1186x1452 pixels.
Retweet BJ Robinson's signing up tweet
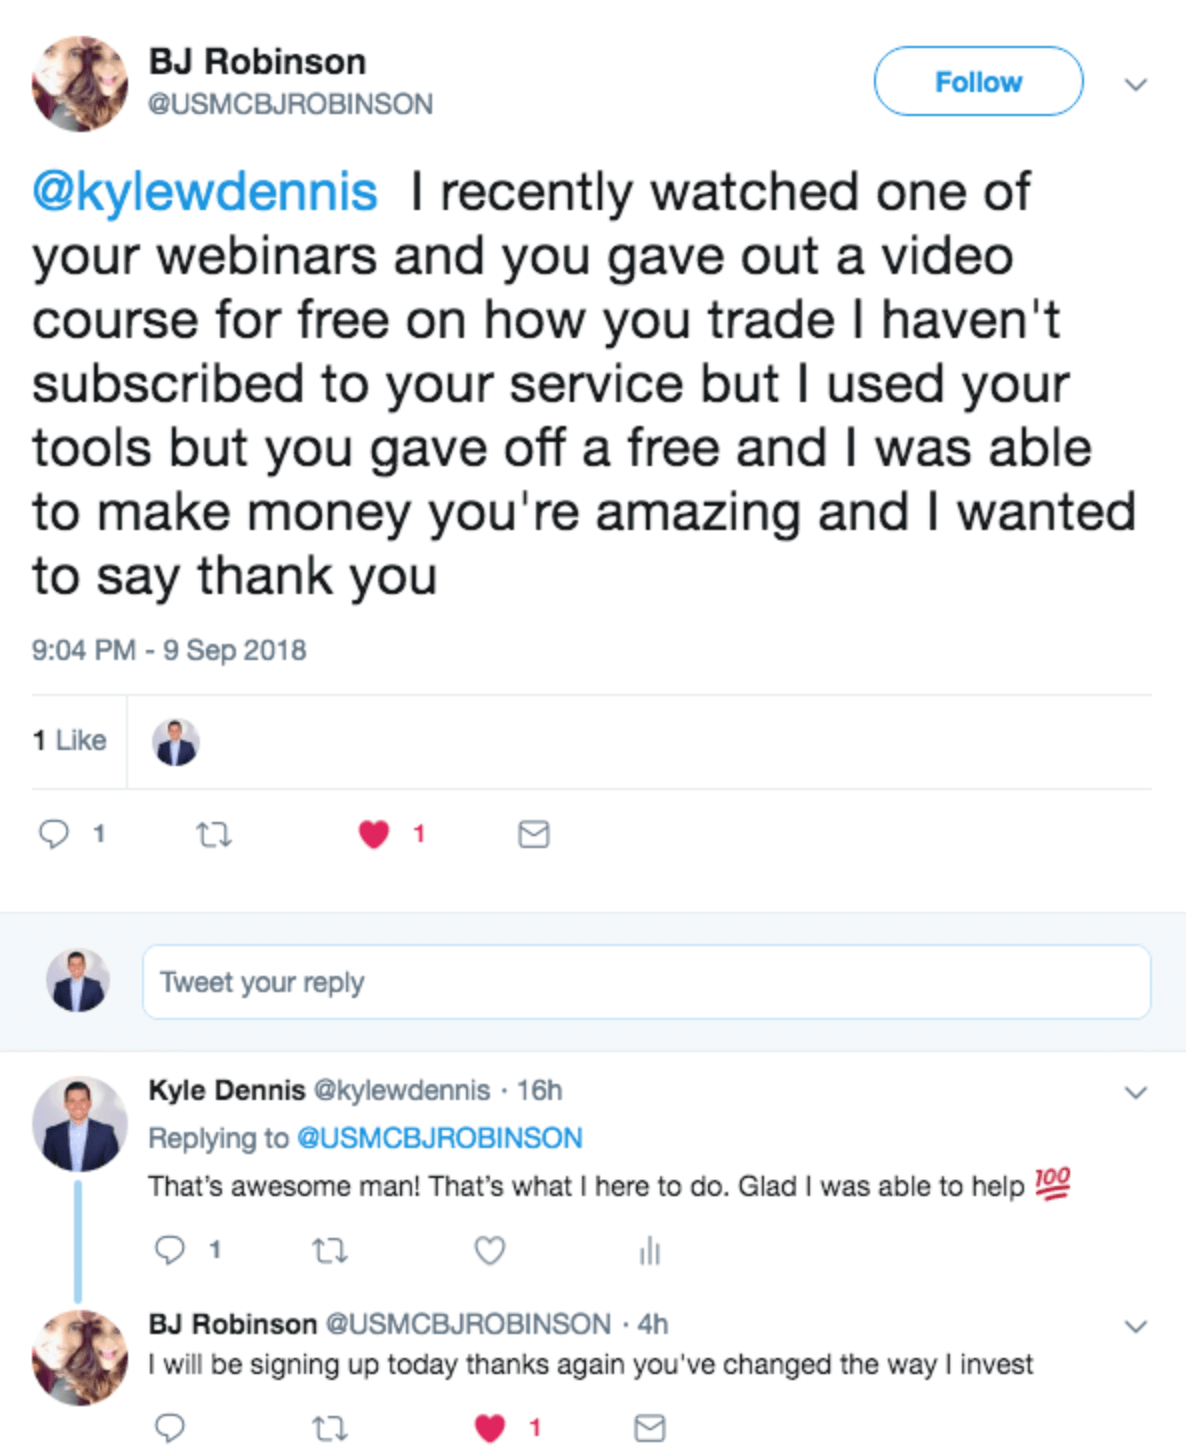(x=329, y=1428)
